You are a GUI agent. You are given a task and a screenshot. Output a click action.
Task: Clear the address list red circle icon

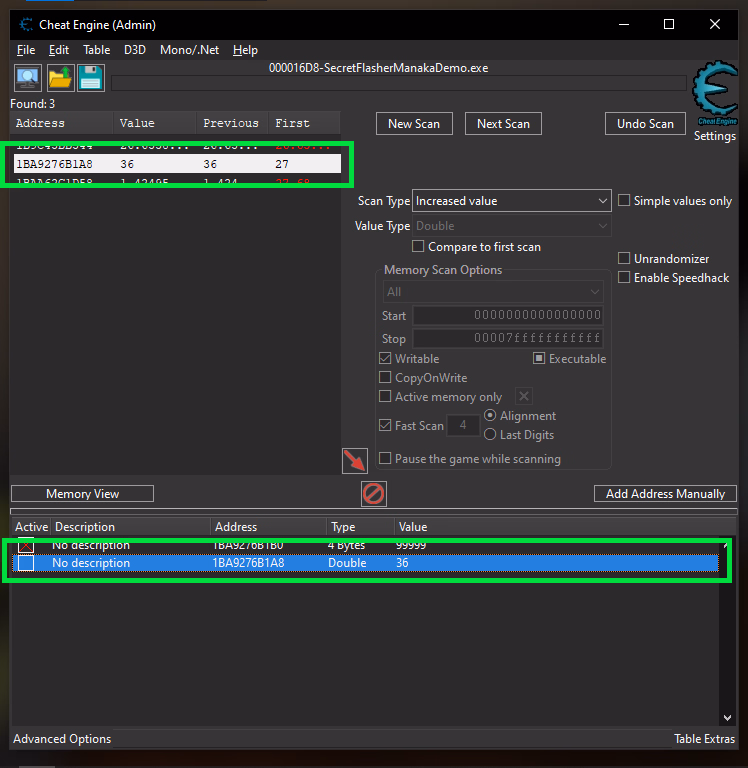pos(374,493)
